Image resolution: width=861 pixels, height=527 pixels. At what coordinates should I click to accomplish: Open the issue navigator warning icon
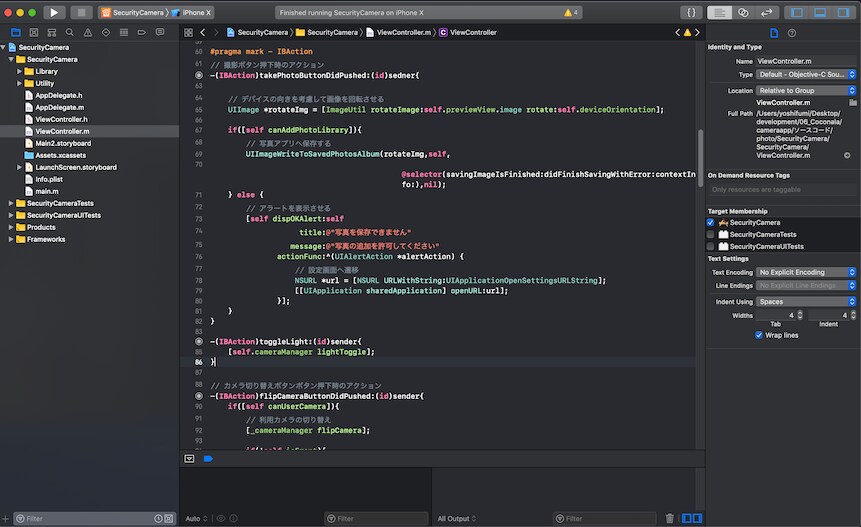tap(88, 32)
